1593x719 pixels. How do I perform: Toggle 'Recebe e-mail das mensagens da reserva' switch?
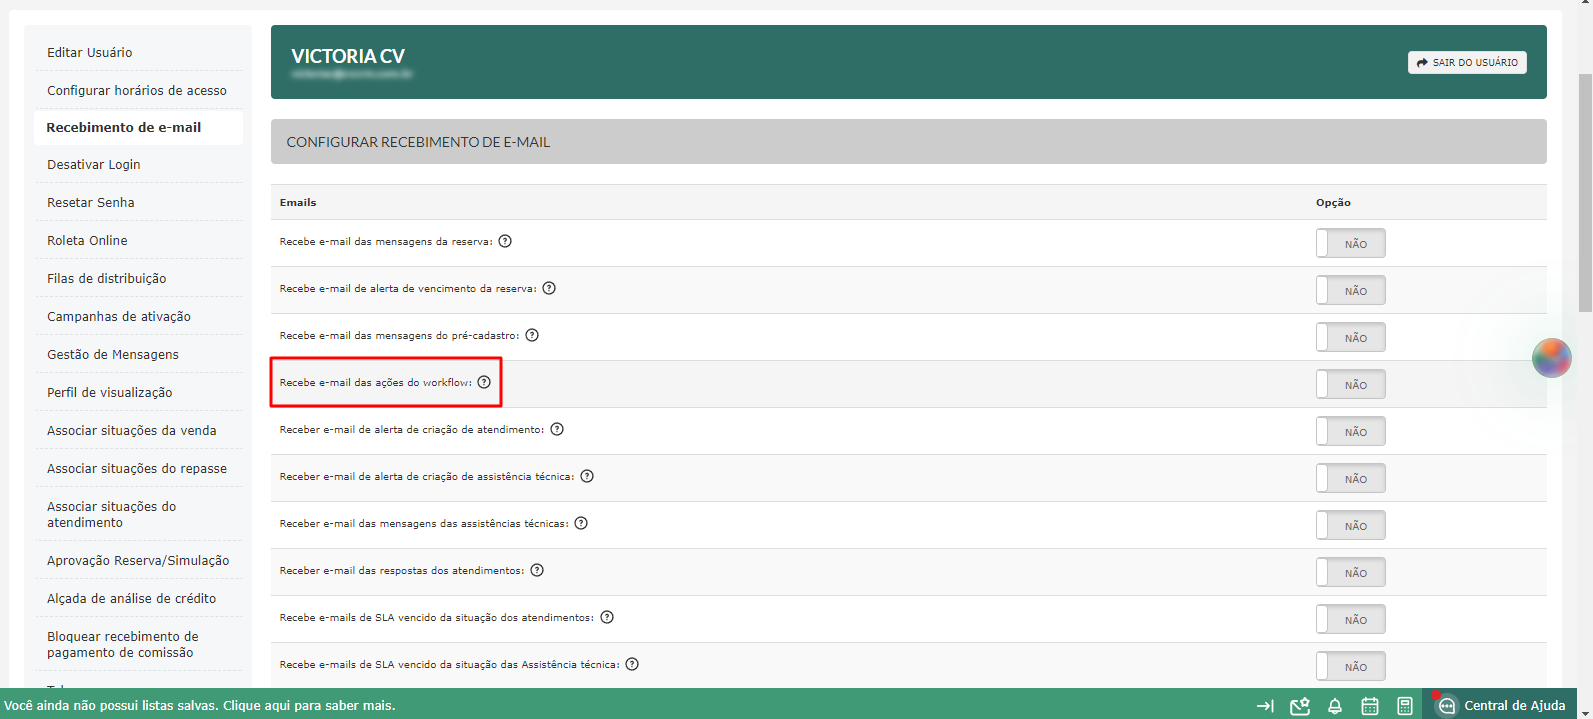pos(1350,243)
